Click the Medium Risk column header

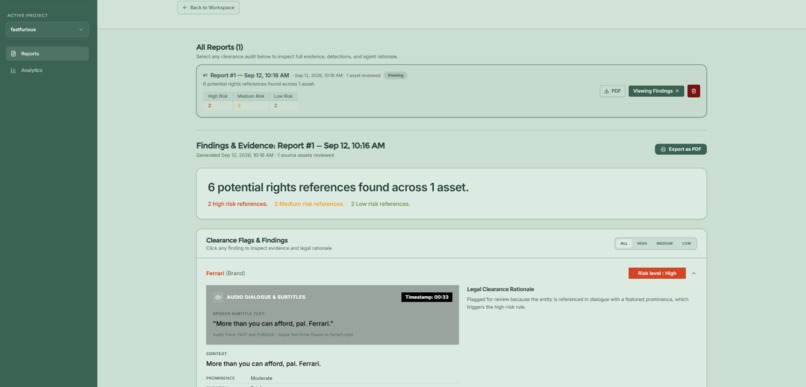click(x=250, y=96)
